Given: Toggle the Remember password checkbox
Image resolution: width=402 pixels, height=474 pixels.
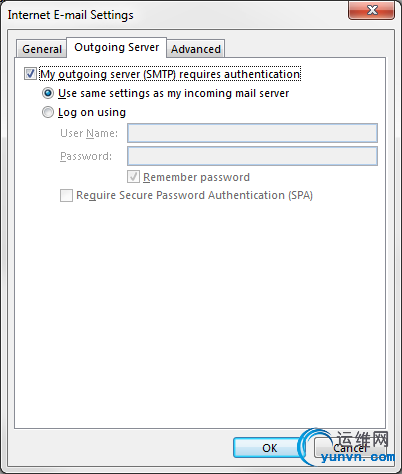Looking at the screenshot, I should [x=133, y=177].
